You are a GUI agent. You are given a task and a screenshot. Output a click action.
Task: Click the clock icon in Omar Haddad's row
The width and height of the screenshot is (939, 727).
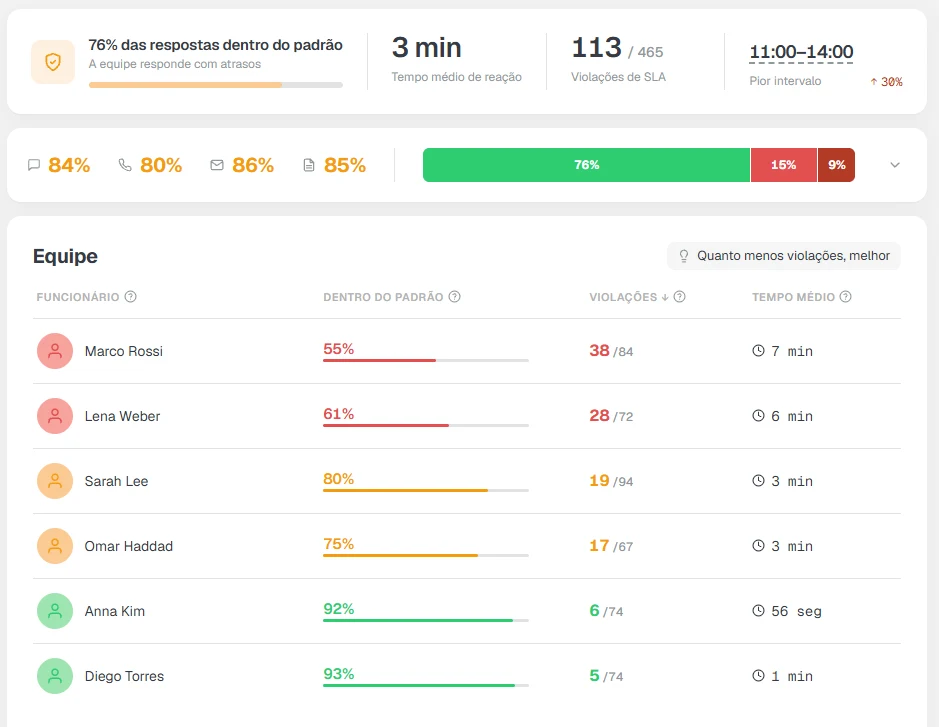tap(758, 545)
